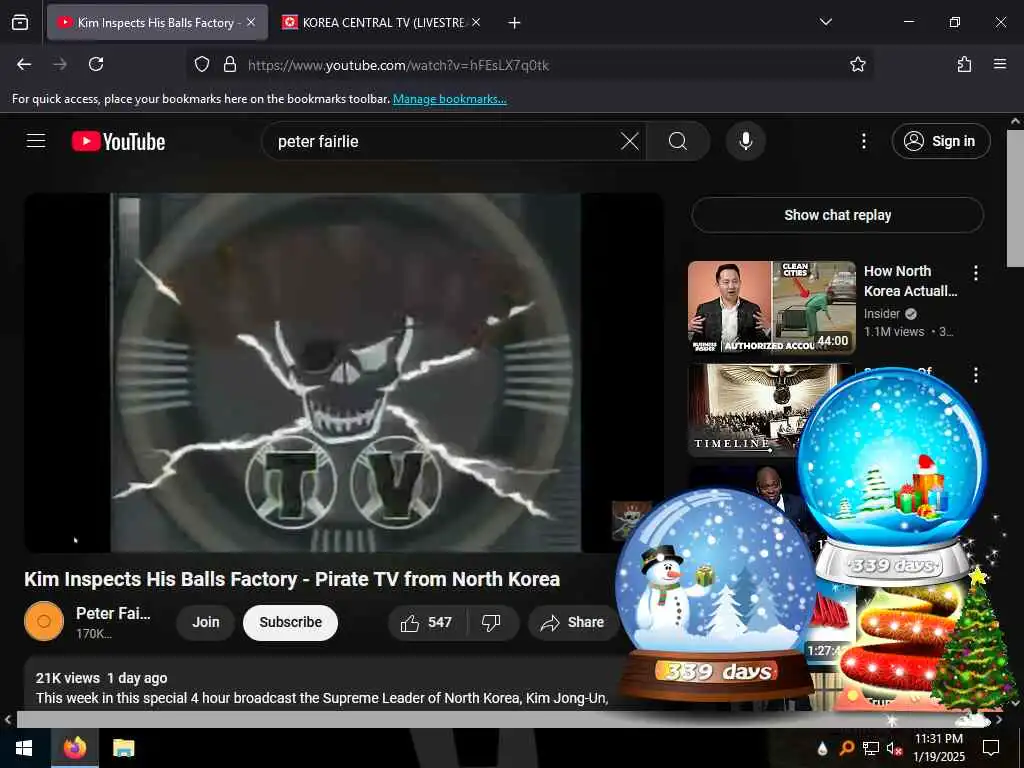The height and width of the screenshot is (768, 1024).
Task: Open the clock showing 11:31 PM
Action: (x=938, y=748)
